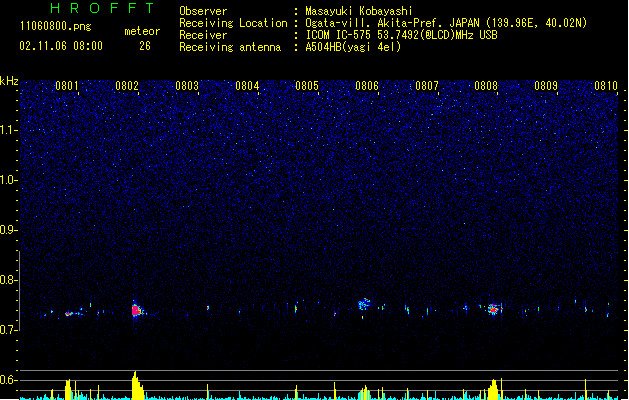The image size is (629, 400).
Task: Click the cyan meteor echo near 0806
Action: [364, 304]
